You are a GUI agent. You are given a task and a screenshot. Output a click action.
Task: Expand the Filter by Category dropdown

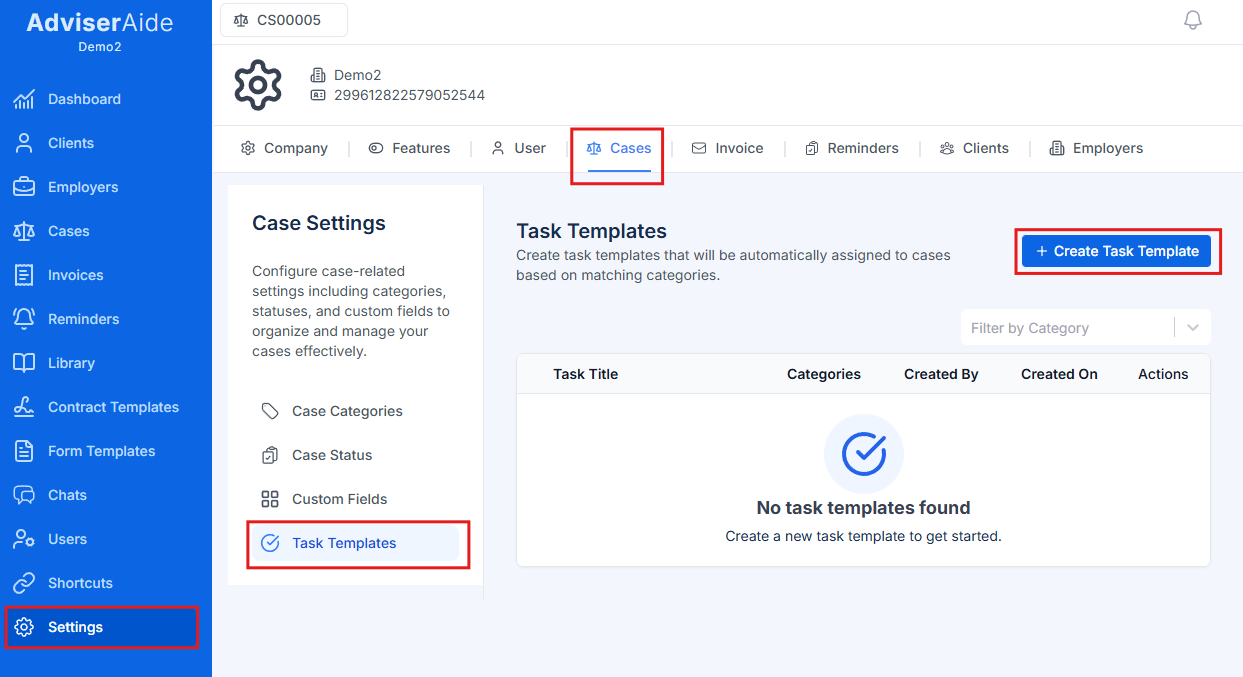pyautogui.click(x=1085, y=327)
